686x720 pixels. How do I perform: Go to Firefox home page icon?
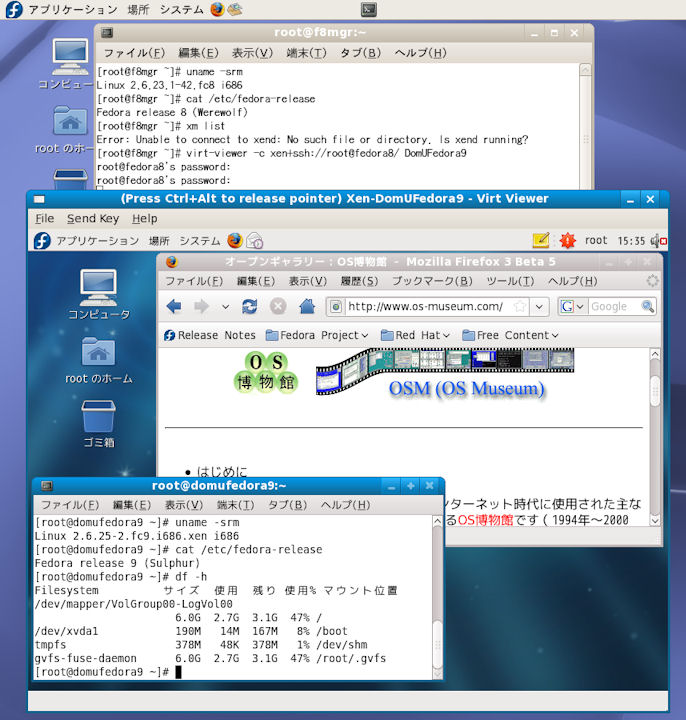pyautogui.click(x=307, y=306)
